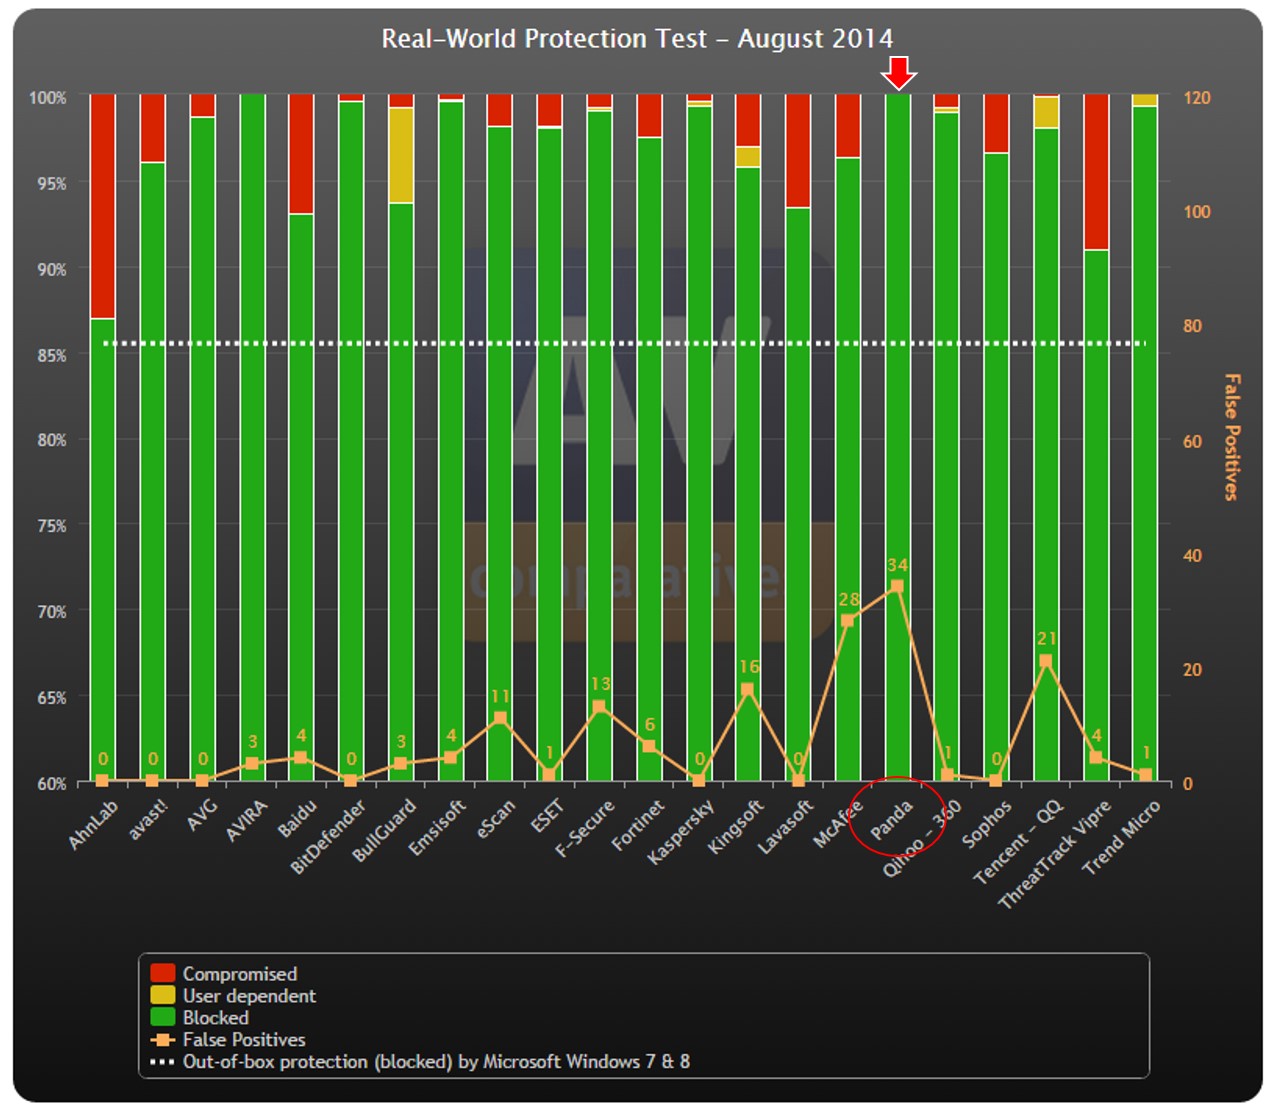Hide the False Positives series via legend
Viewport: 1271px width, 1116px height.
243,1040
